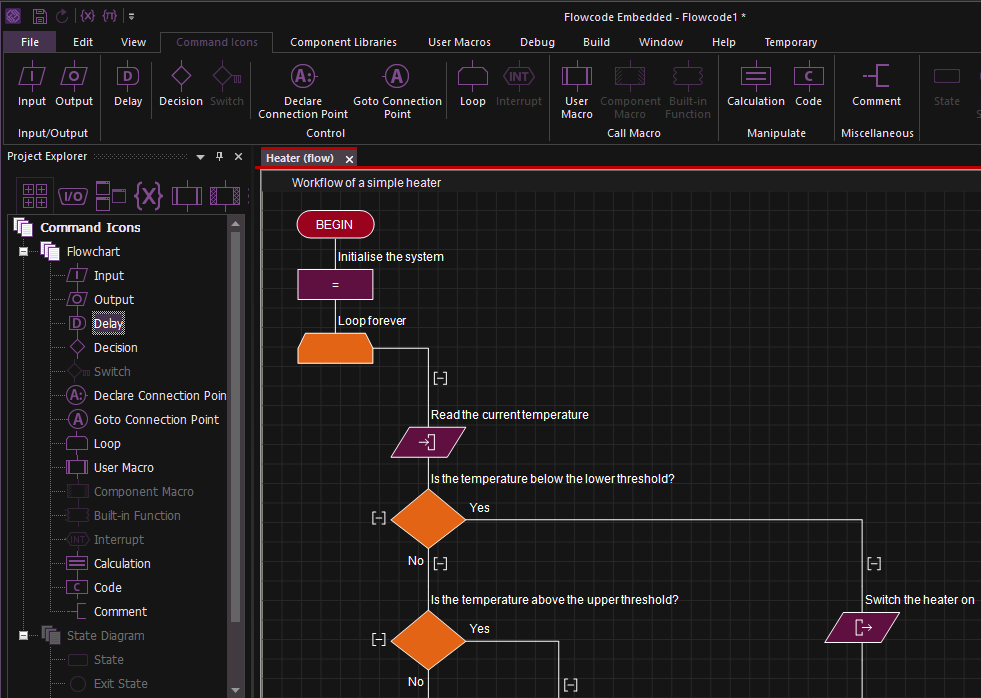The width and height of the screenshot is (981, 698).
Task: Switch to the Component Libraries ribbon tab
Action: [343, 42]
